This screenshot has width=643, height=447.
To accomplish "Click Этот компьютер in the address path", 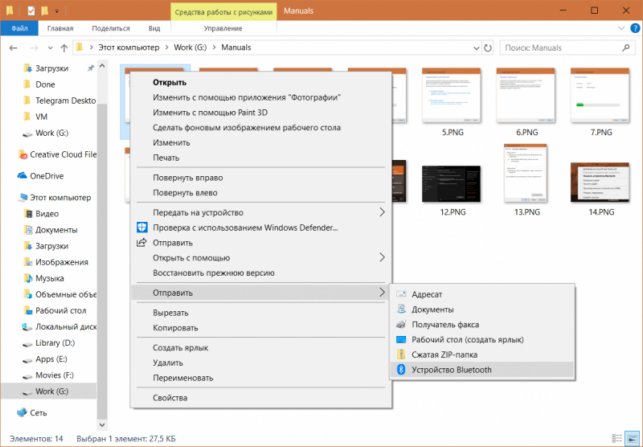I will (129, 48).
